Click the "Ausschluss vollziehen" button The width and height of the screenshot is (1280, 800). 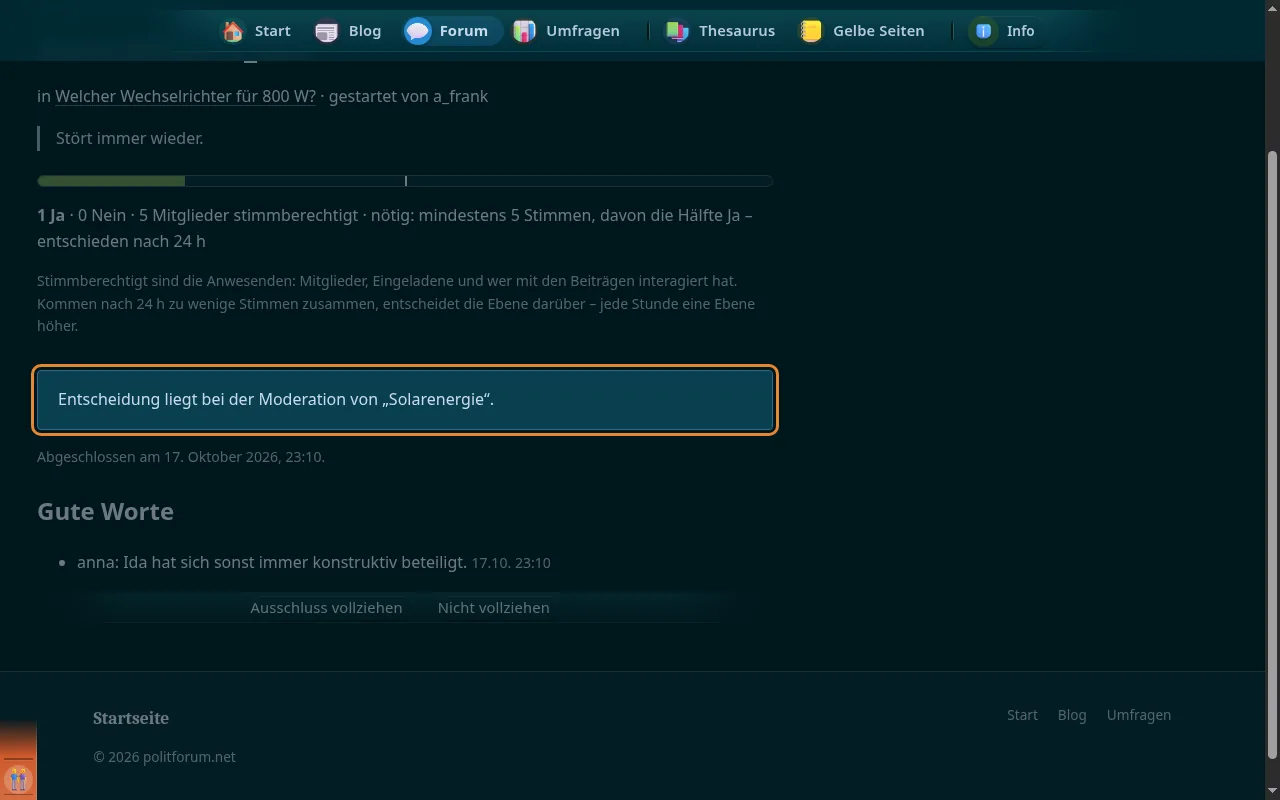coord(326,607)
